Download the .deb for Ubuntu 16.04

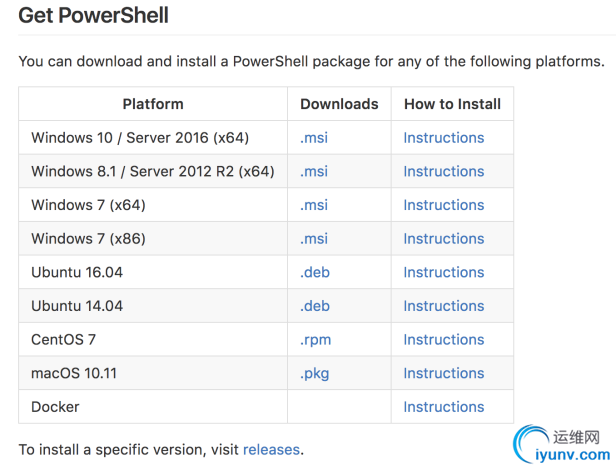315,272
